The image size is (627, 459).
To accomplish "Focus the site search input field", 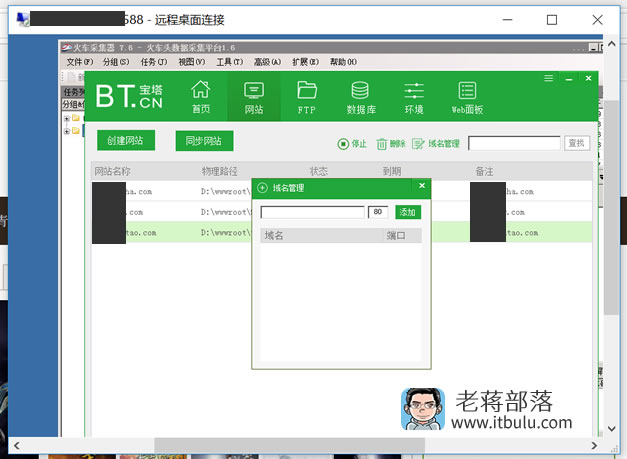I will pos(514,143).
